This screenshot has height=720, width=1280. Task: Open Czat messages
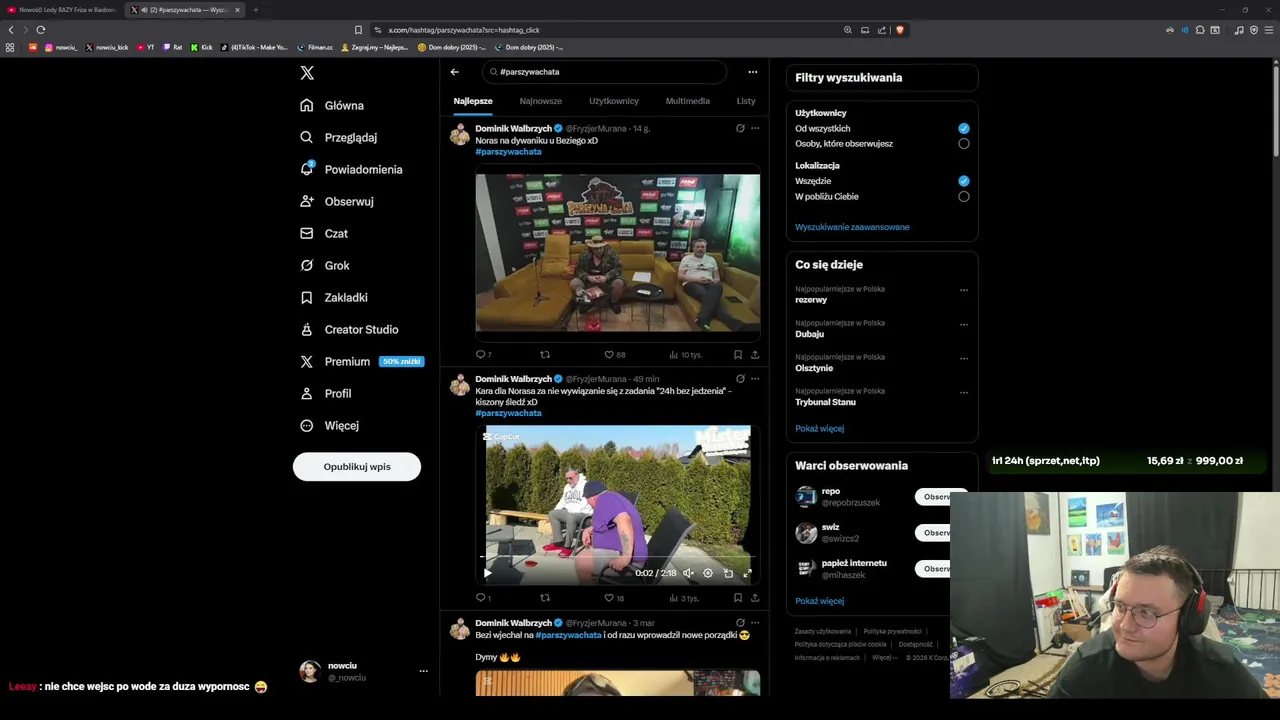point(324,233)
